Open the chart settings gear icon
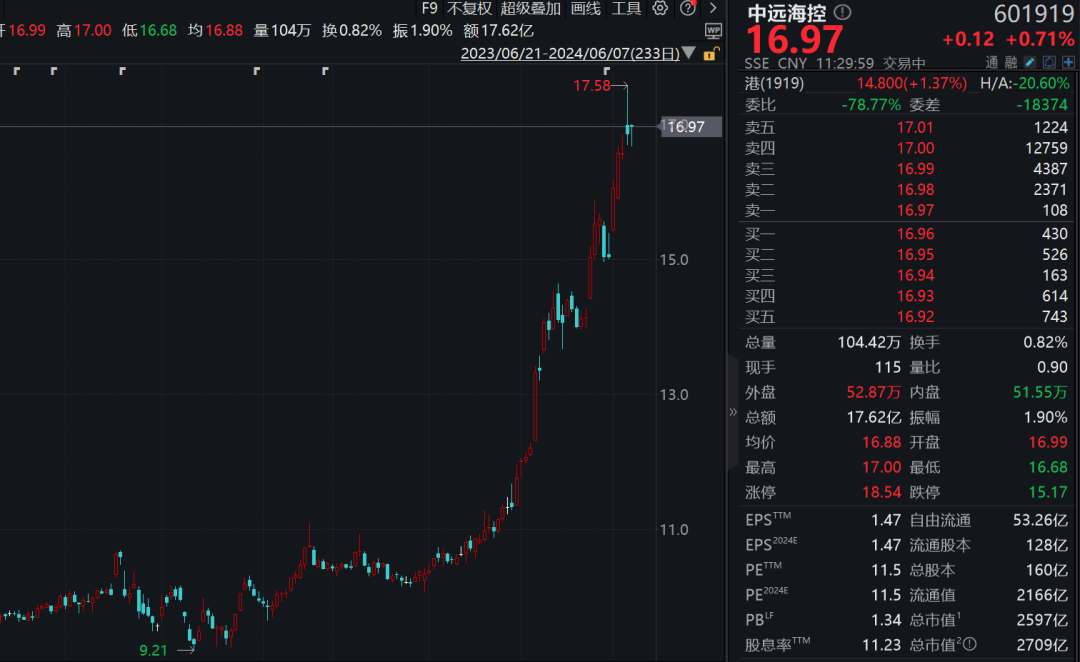The image size is (1080, 662). point(660,8)
